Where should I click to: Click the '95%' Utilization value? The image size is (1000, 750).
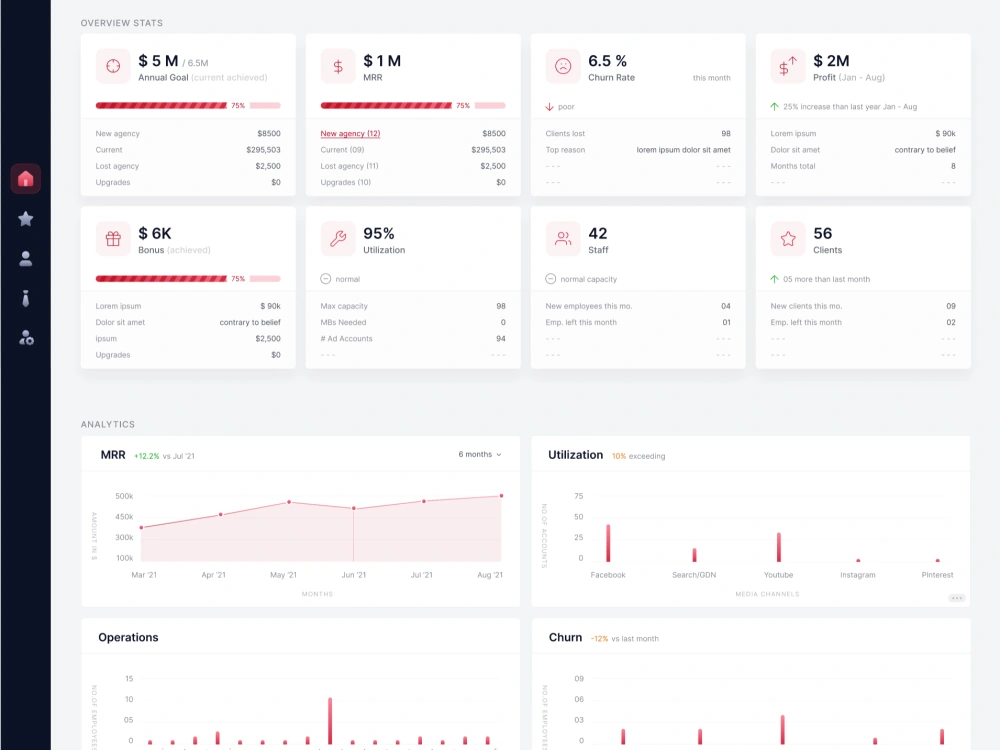click(x=379, y=233)
